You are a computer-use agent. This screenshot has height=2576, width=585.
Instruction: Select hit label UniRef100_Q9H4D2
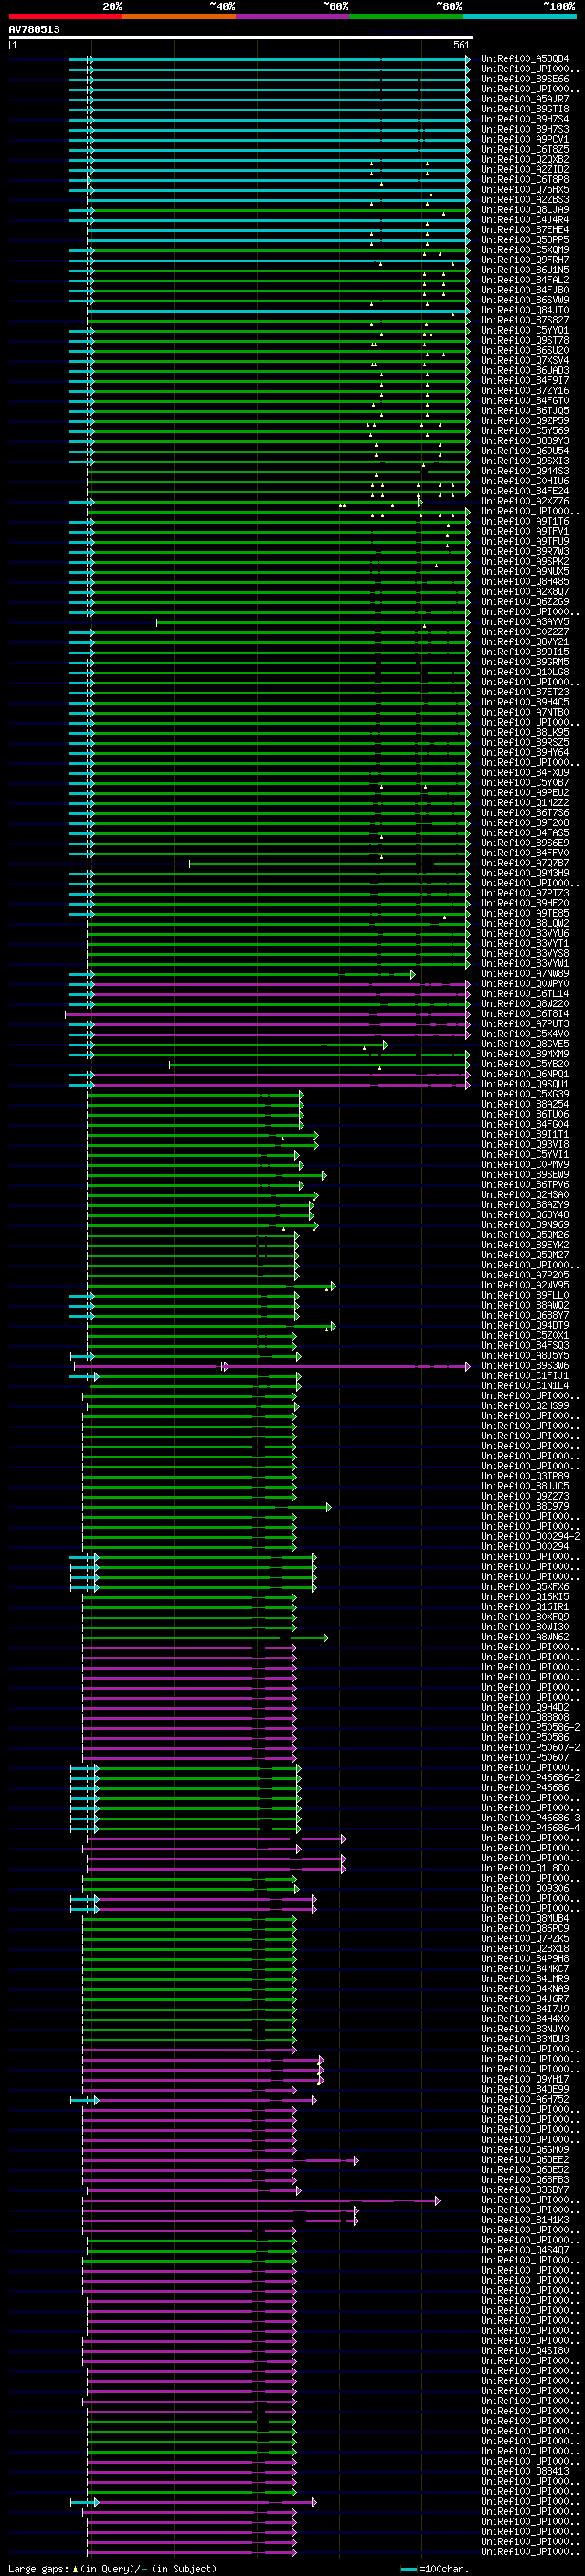point(525,1707)
